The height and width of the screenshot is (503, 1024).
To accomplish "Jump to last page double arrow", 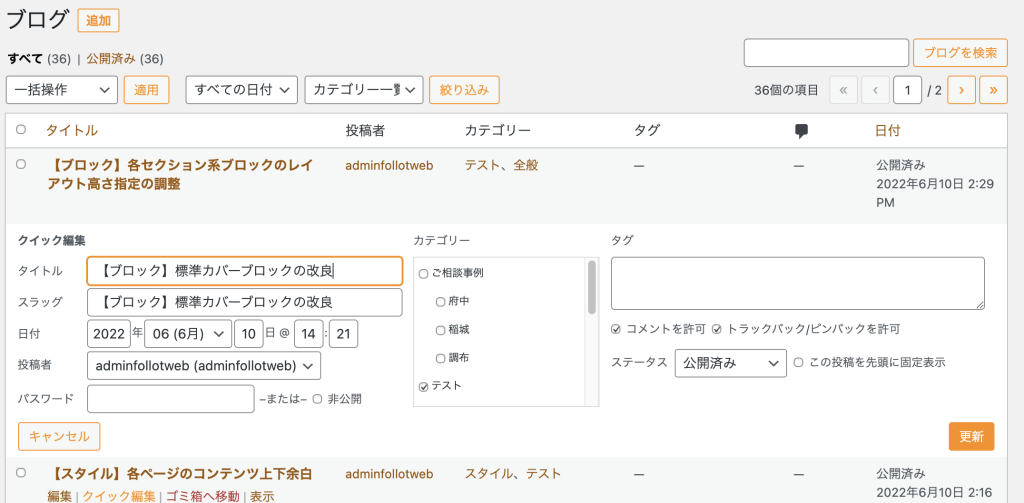I will pos(993,90).
